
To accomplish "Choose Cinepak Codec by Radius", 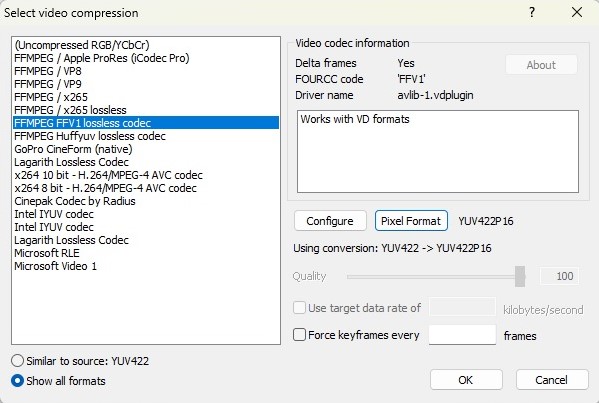I will click(146, 201).
